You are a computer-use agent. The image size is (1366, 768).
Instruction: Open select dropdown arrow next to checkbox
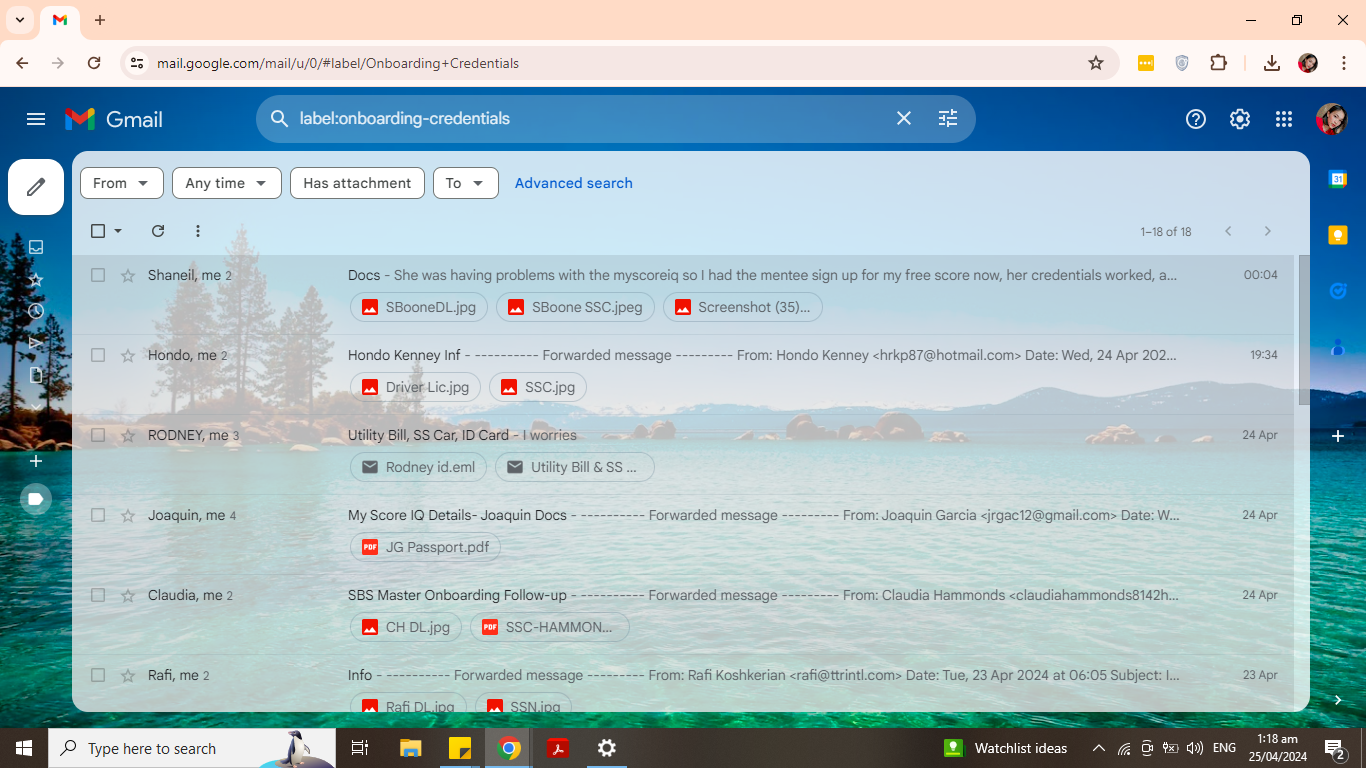tap(118, 231)
